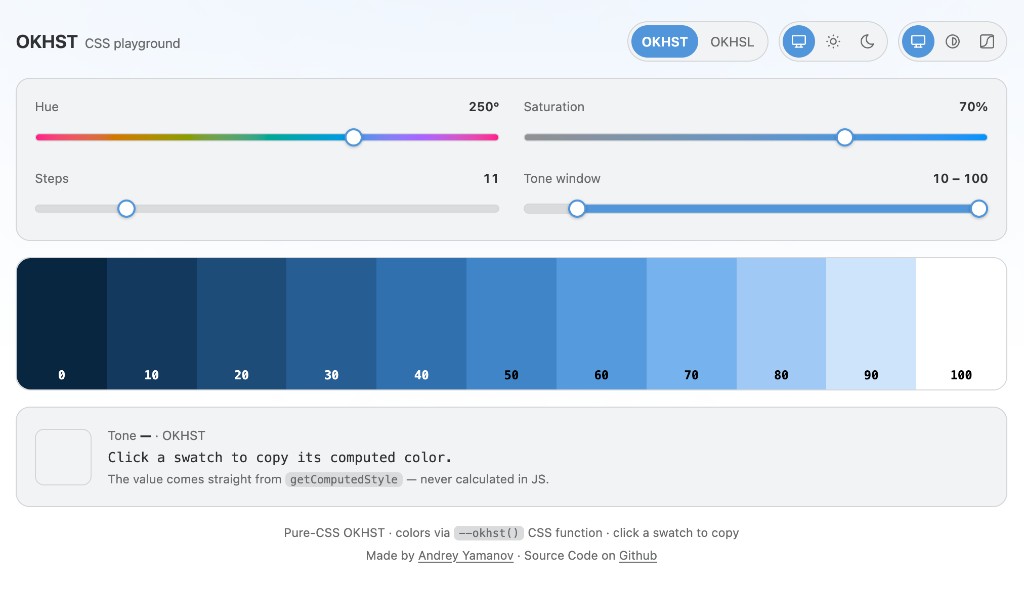Copy the tone 30 swatch color

pyautogui.click(x=332, y=323)
